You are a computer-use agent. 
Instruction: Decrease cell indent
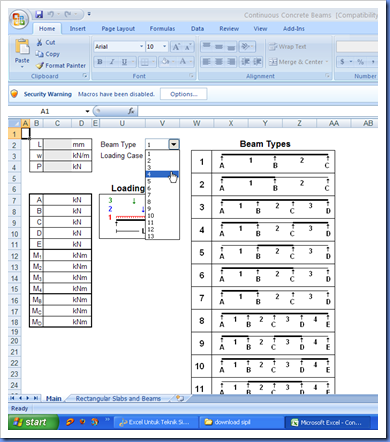tap(245, 62)
